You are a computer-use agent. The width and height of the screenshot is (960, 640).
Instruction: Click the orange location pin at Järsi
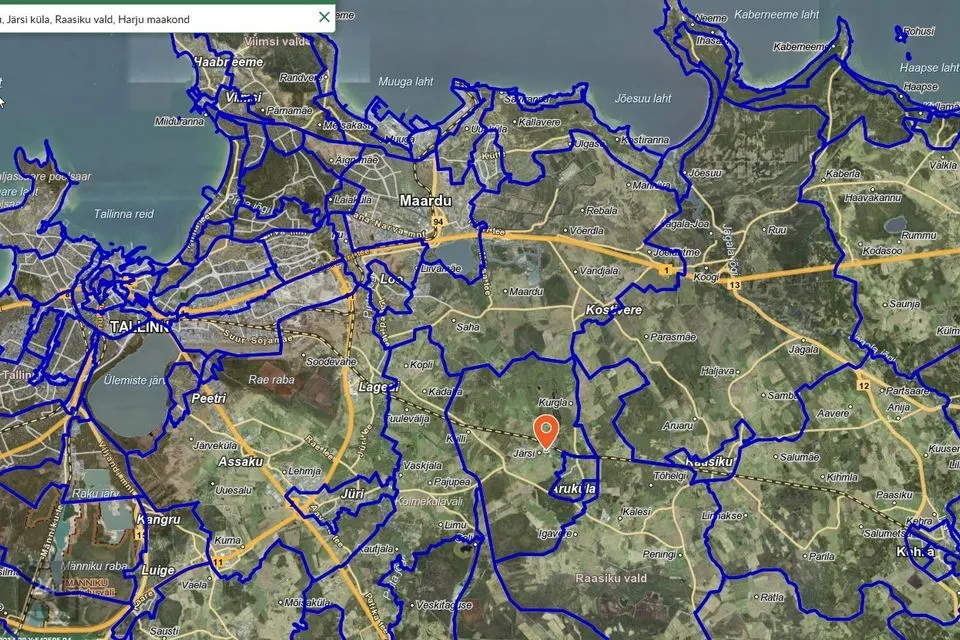[546, 431]
